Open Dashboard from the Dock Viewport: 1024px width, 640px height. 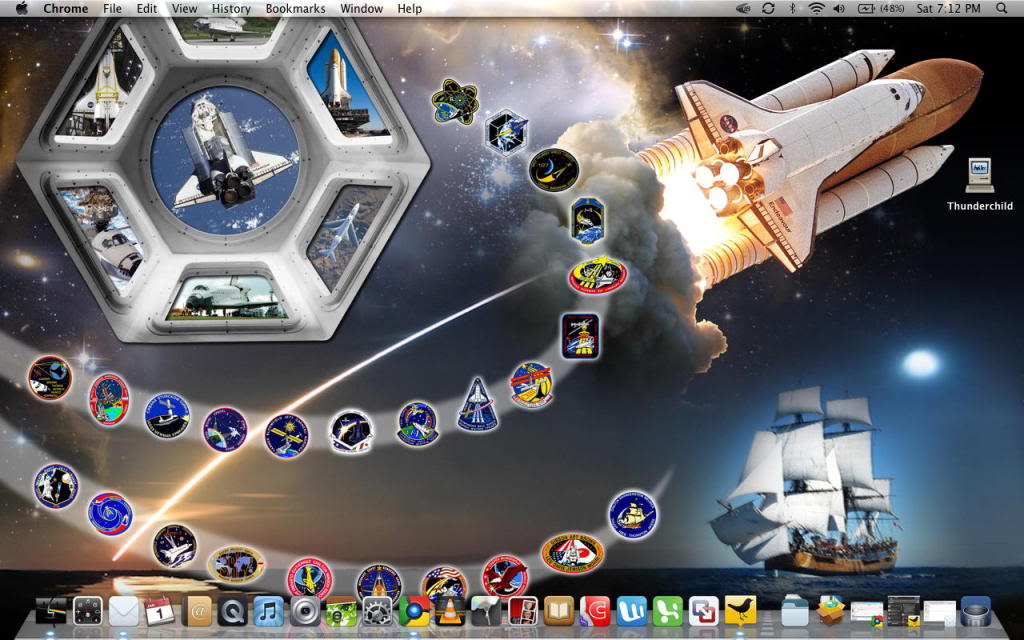88,611
